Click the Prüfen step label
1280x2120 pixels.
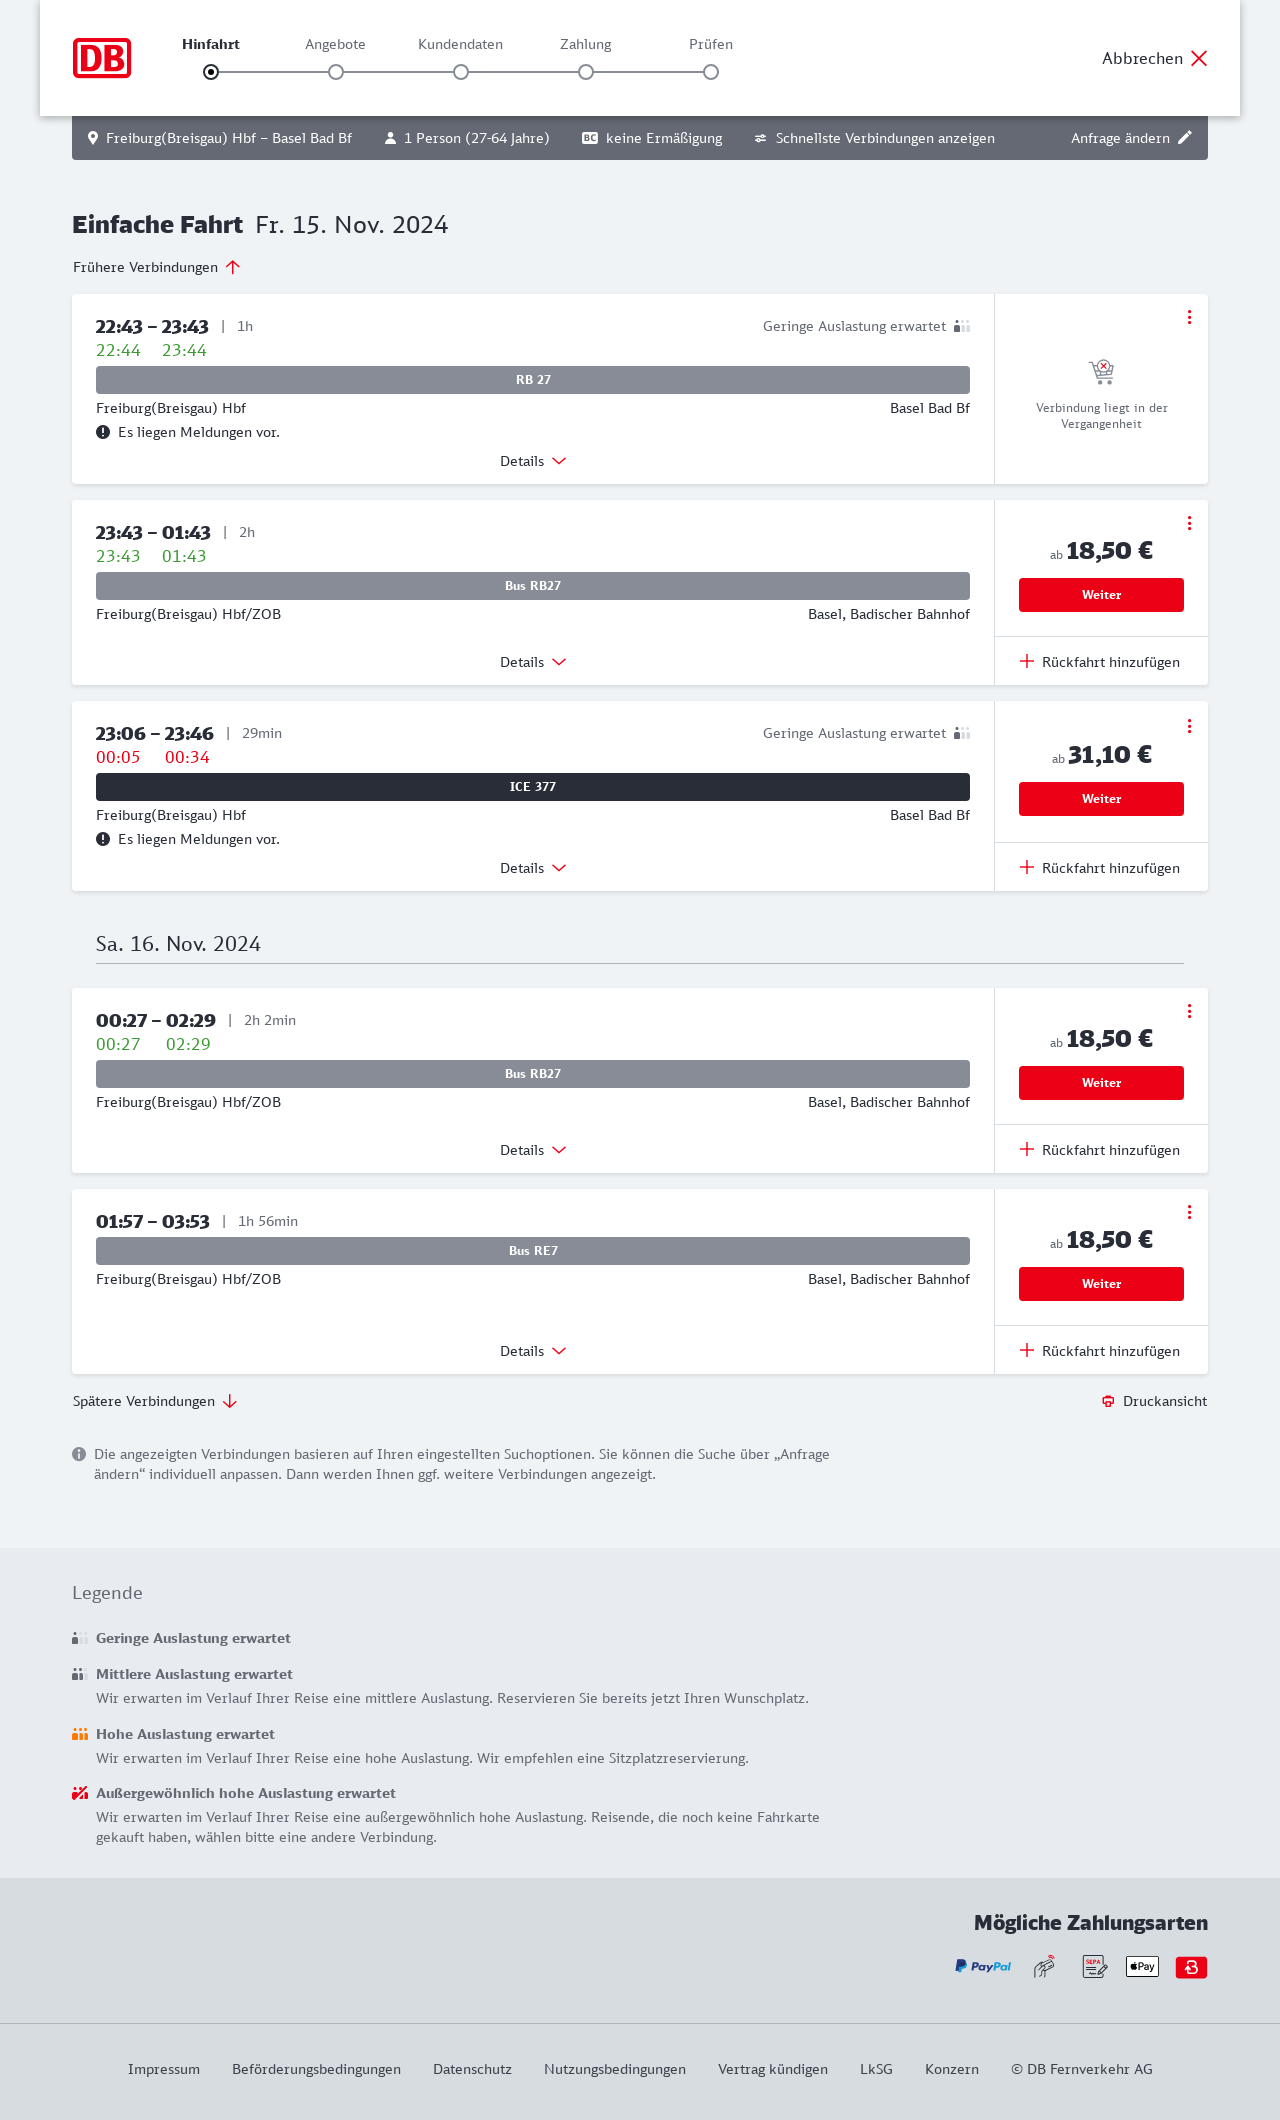pyautogui.click(x=711, y=44)
